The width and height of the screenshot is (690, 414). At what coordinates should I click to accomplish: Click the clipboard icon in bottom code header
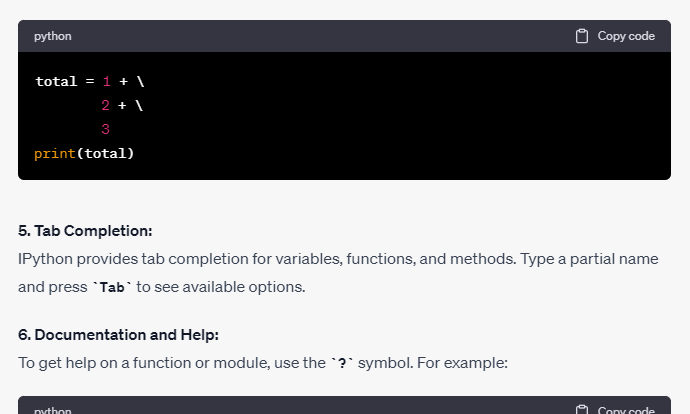point(582,410)
